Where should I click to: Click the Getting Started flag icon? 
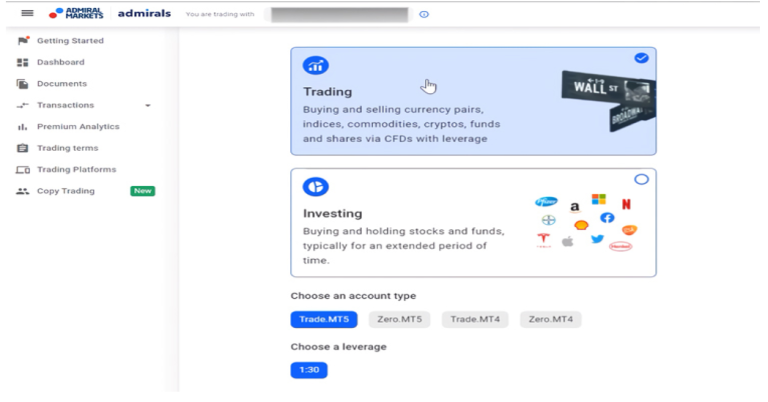[x=23, y=41]
